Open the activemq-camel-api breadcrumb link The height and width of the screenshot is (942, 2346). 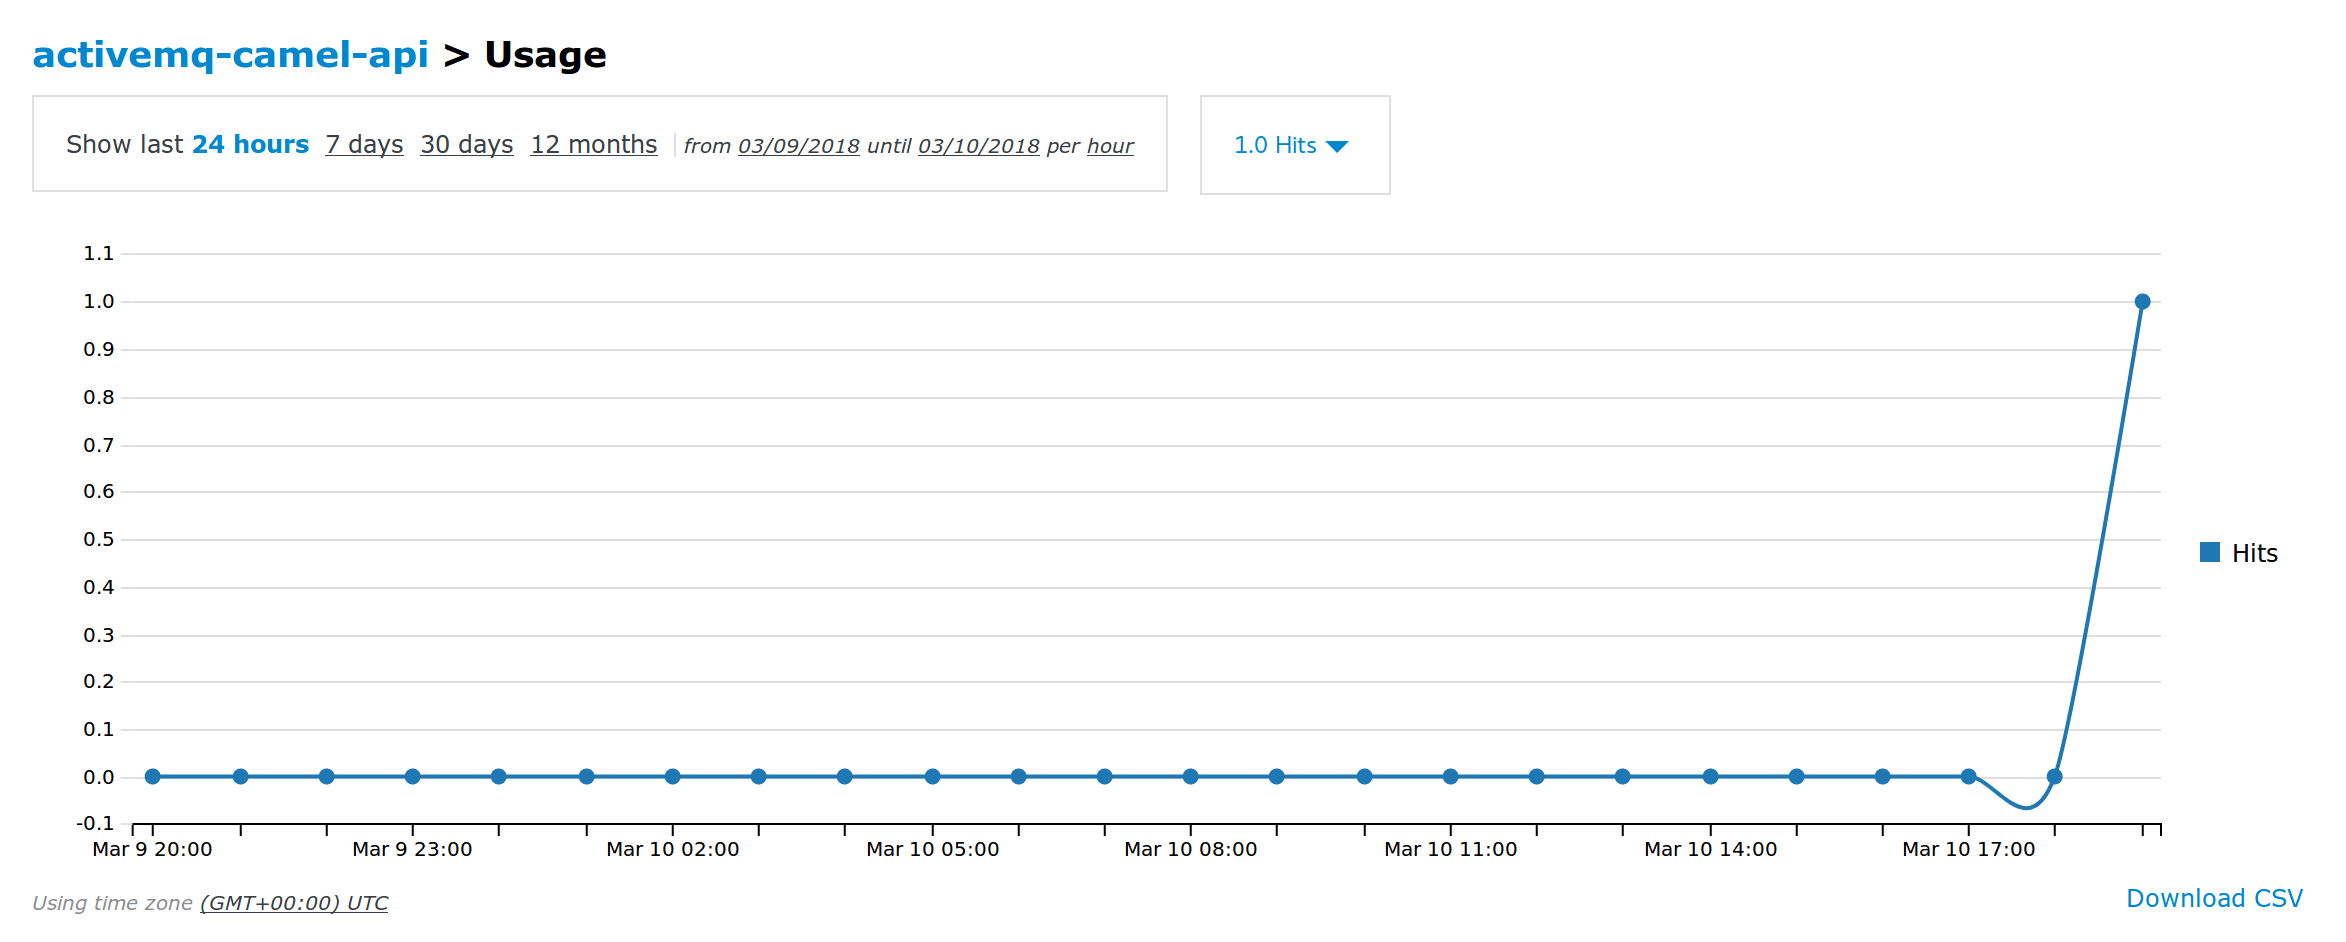230,55
